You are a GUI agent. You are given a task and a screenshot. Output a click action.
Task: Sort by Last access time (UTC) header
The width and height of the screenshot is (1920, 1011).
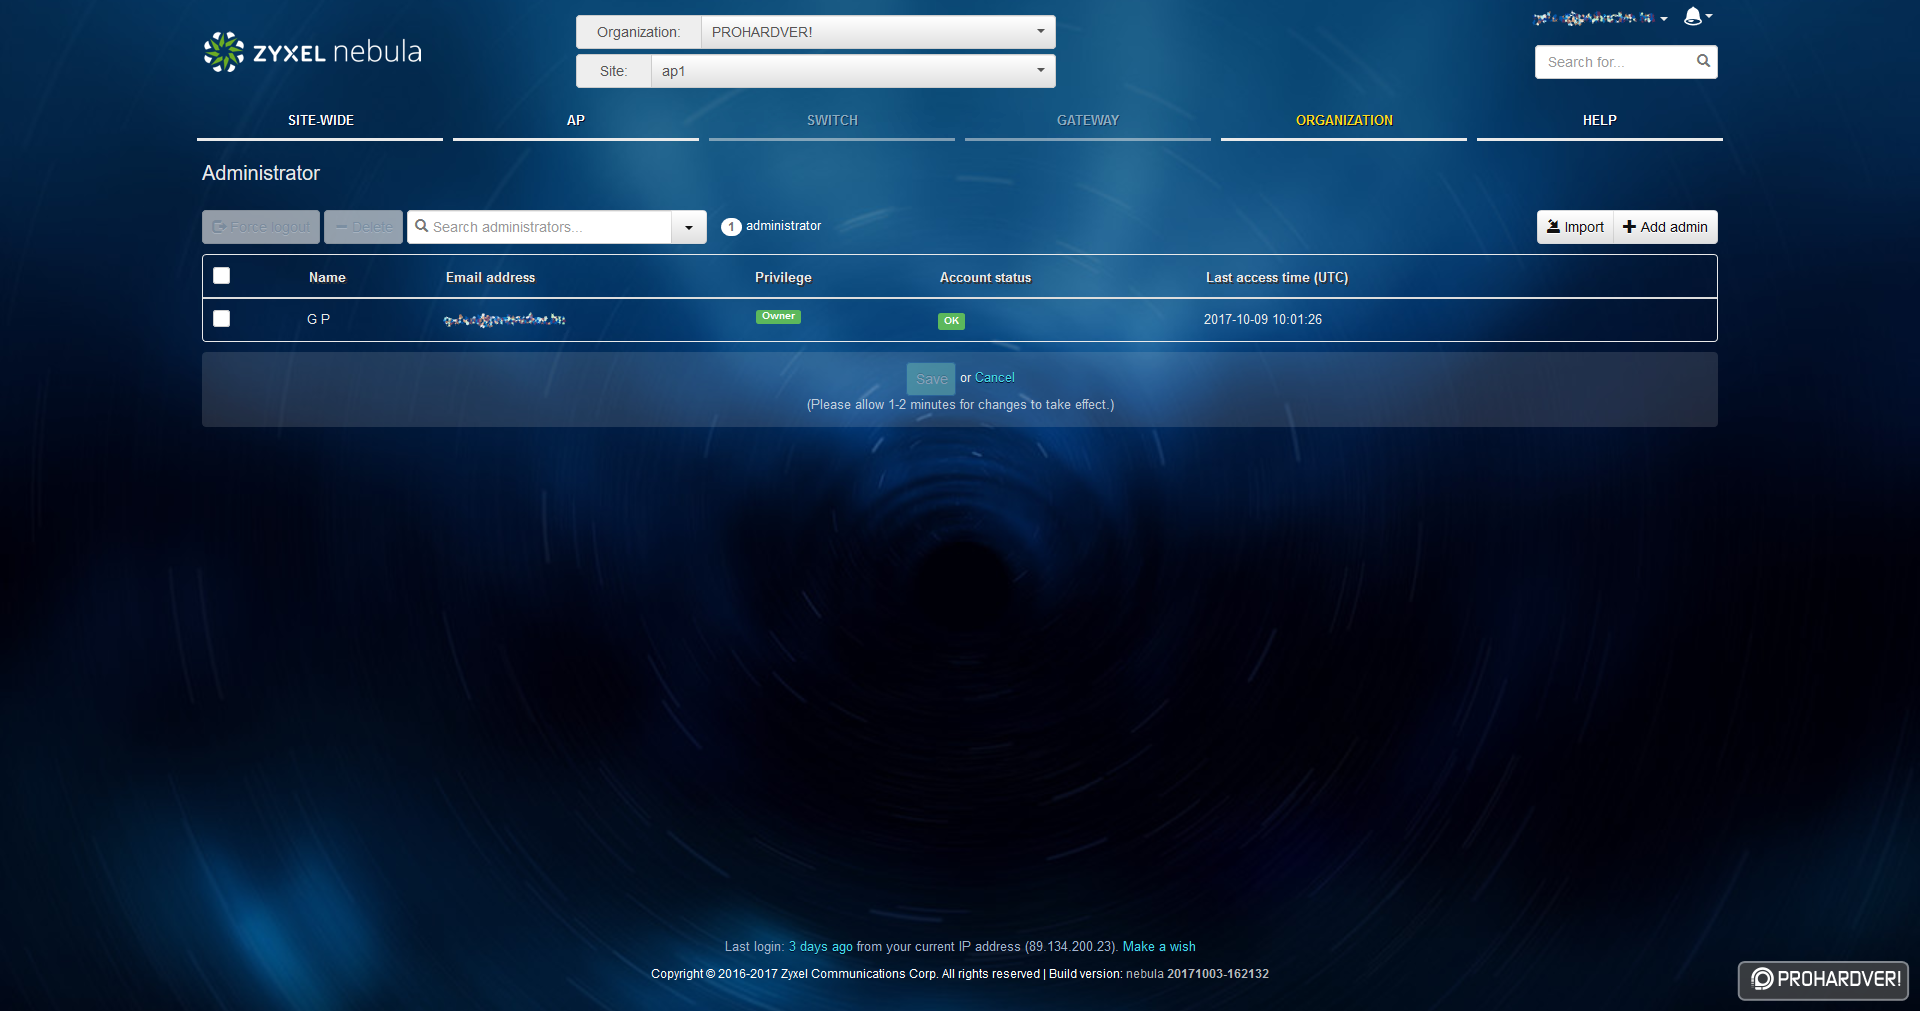[x=1277, y=277]
